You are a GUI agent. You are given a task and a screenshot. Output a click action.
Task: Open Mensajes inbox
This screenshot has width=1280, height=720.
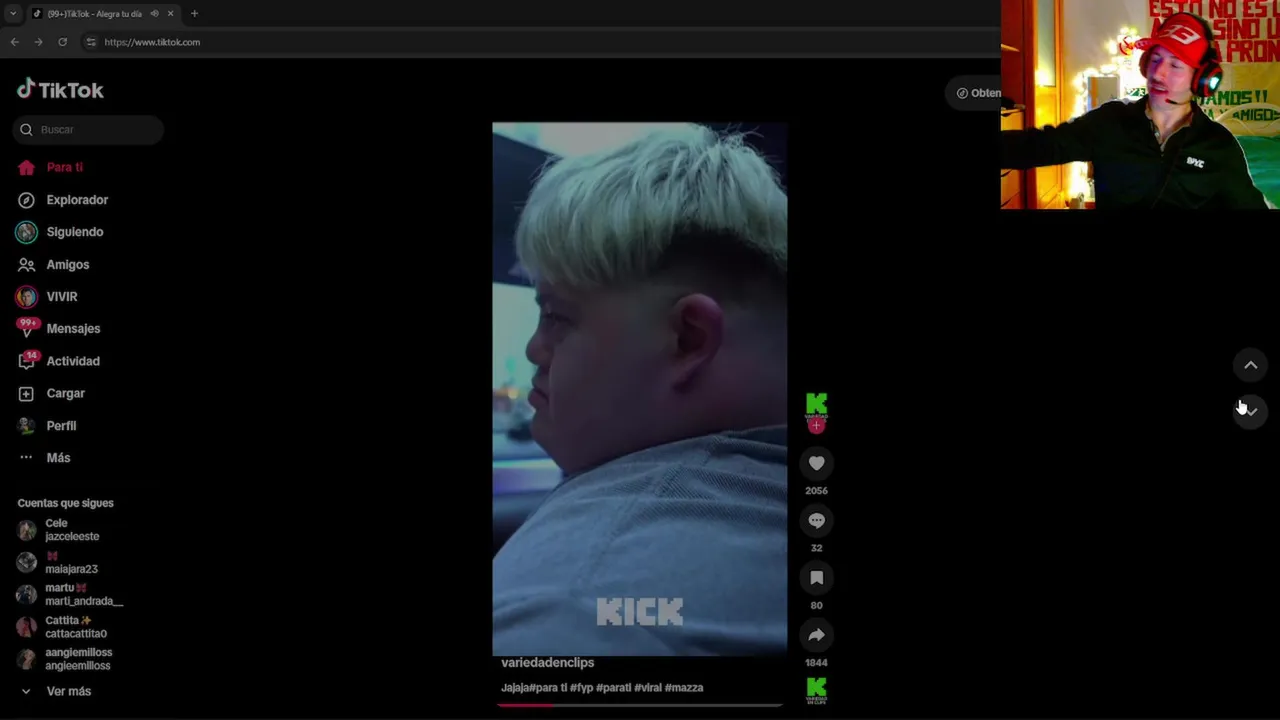(x=73, y=329)
